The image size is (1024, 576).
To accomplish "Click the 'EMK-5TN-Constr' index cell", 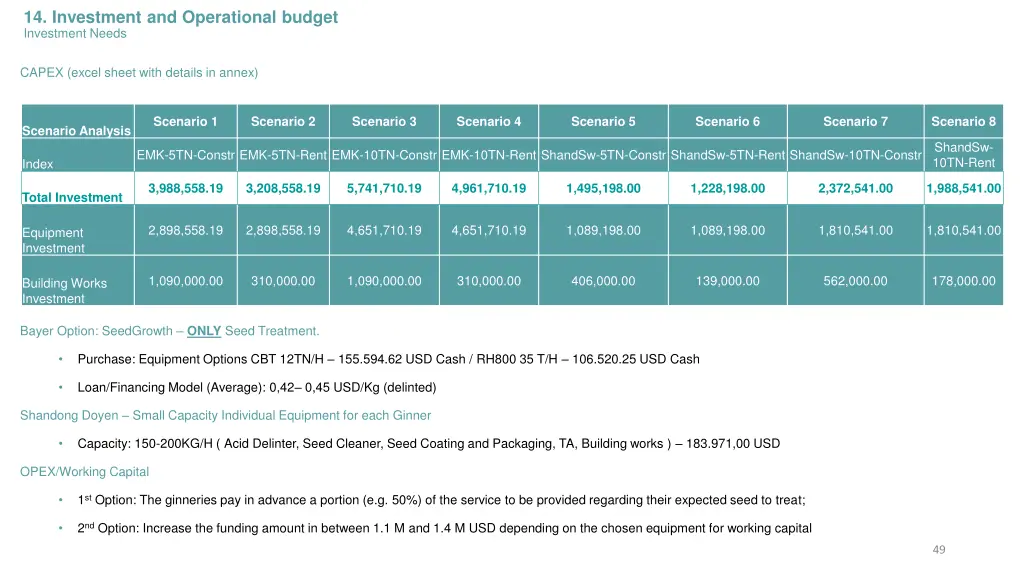I will click(x=185, y=155).
